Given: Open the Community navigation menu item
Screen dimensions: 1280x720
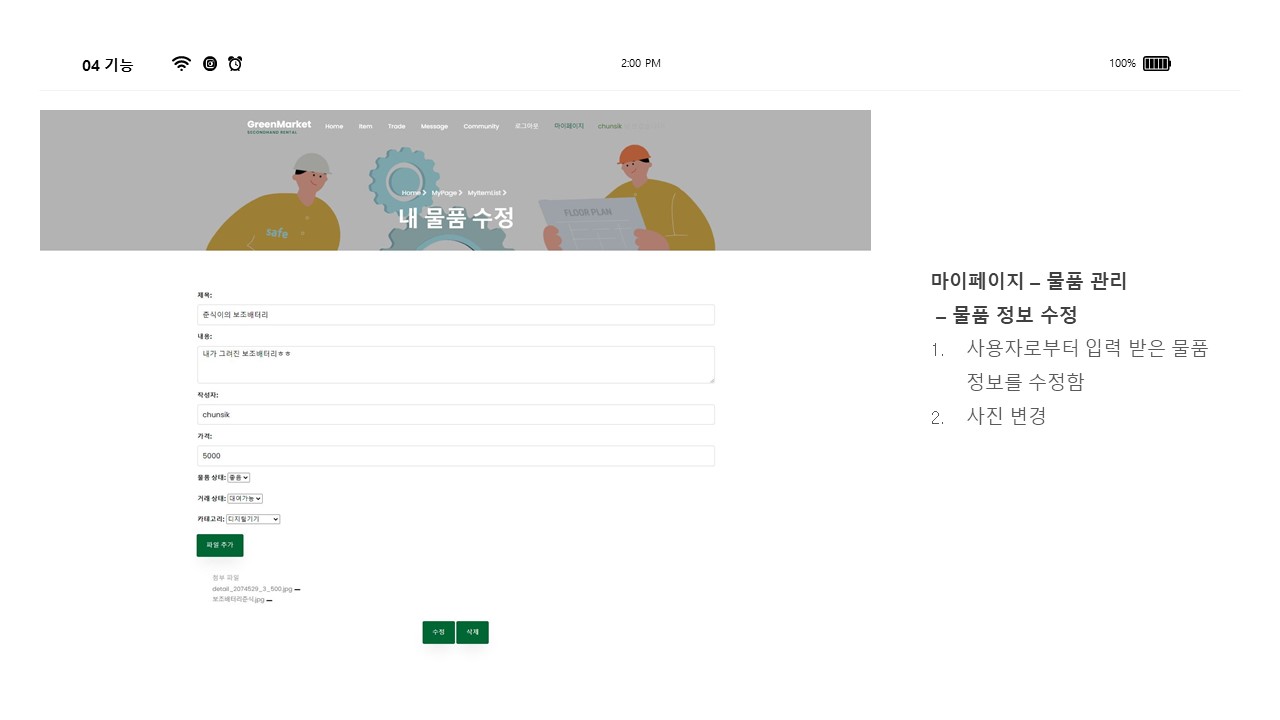Looking at the screenshot, I should pyautogui.click(x=481, y=125).
